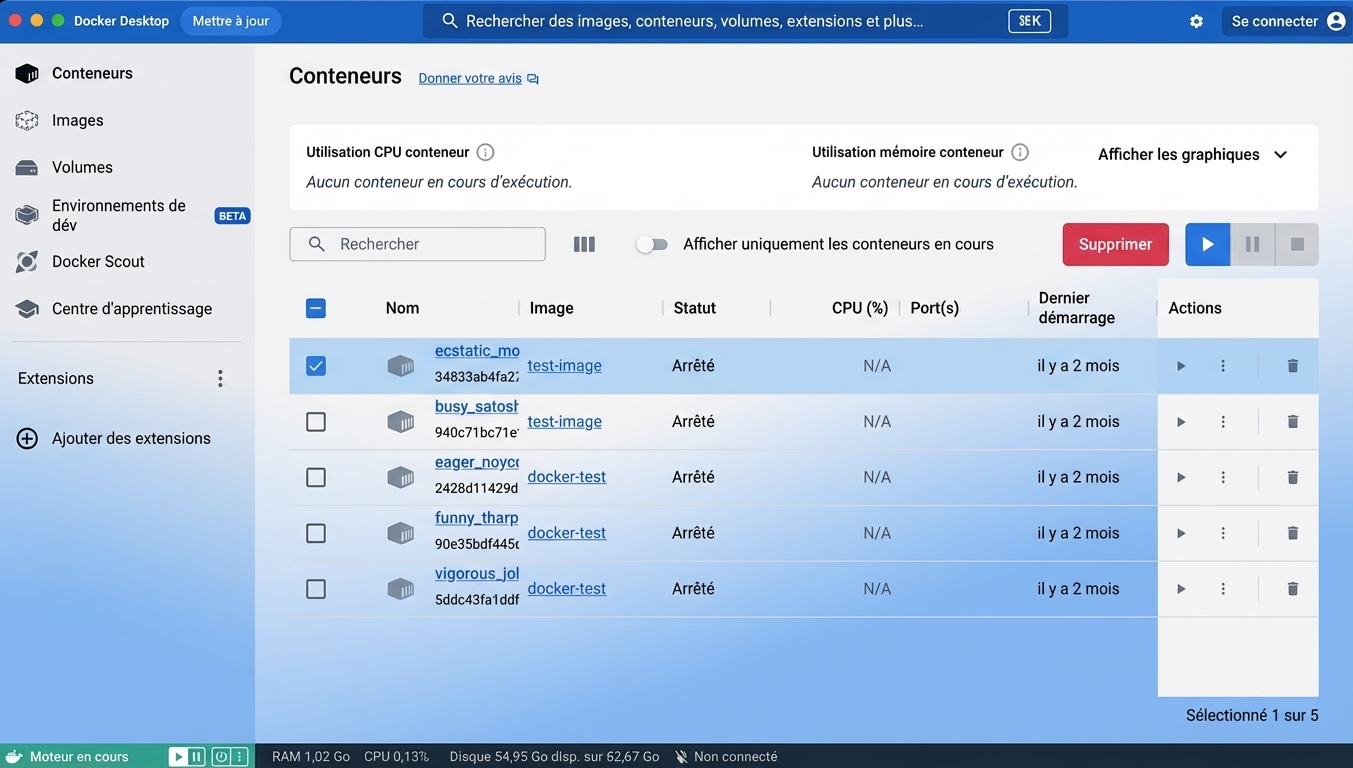Expand Afficher les graphiques chevron
The height and width of the screenshot is (768, 1353).
pyautogui.click(x=1280, y=154)
